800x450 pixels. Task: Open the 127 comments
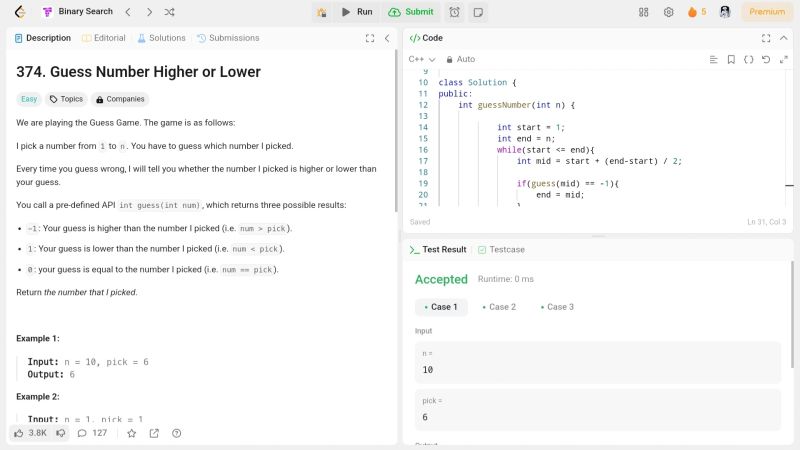92,433
